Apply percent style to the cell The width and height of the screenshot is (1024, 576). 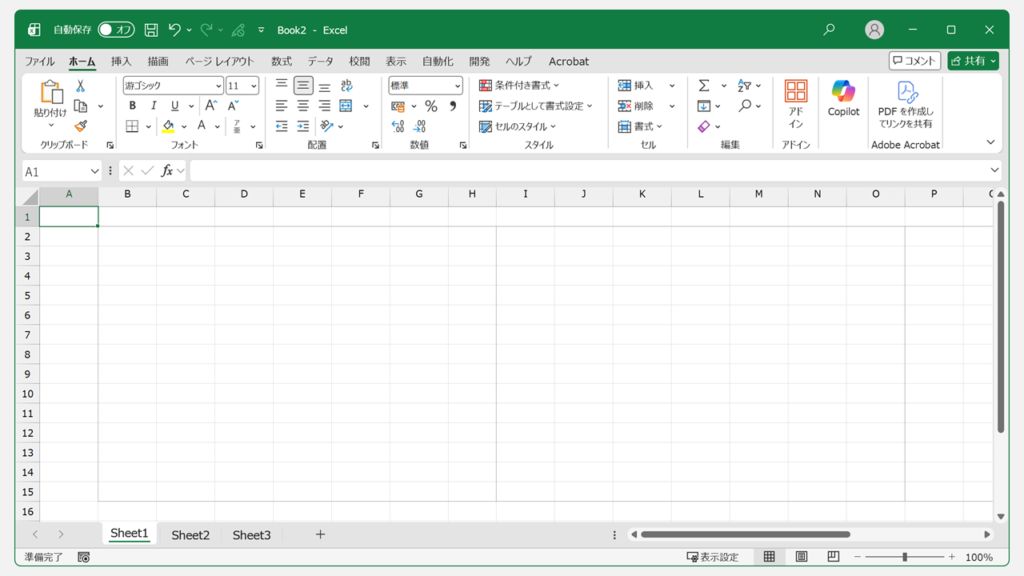(430, 105)
